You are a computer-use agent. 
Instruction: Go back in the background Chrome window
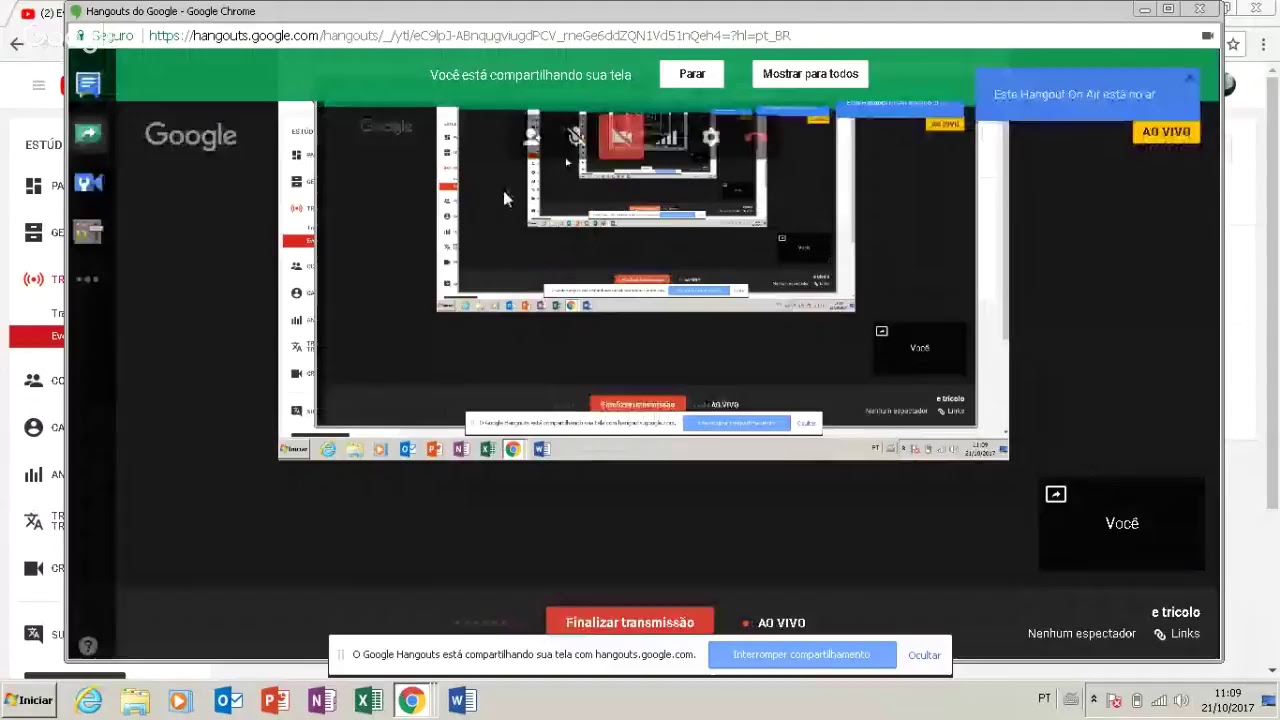17,44
